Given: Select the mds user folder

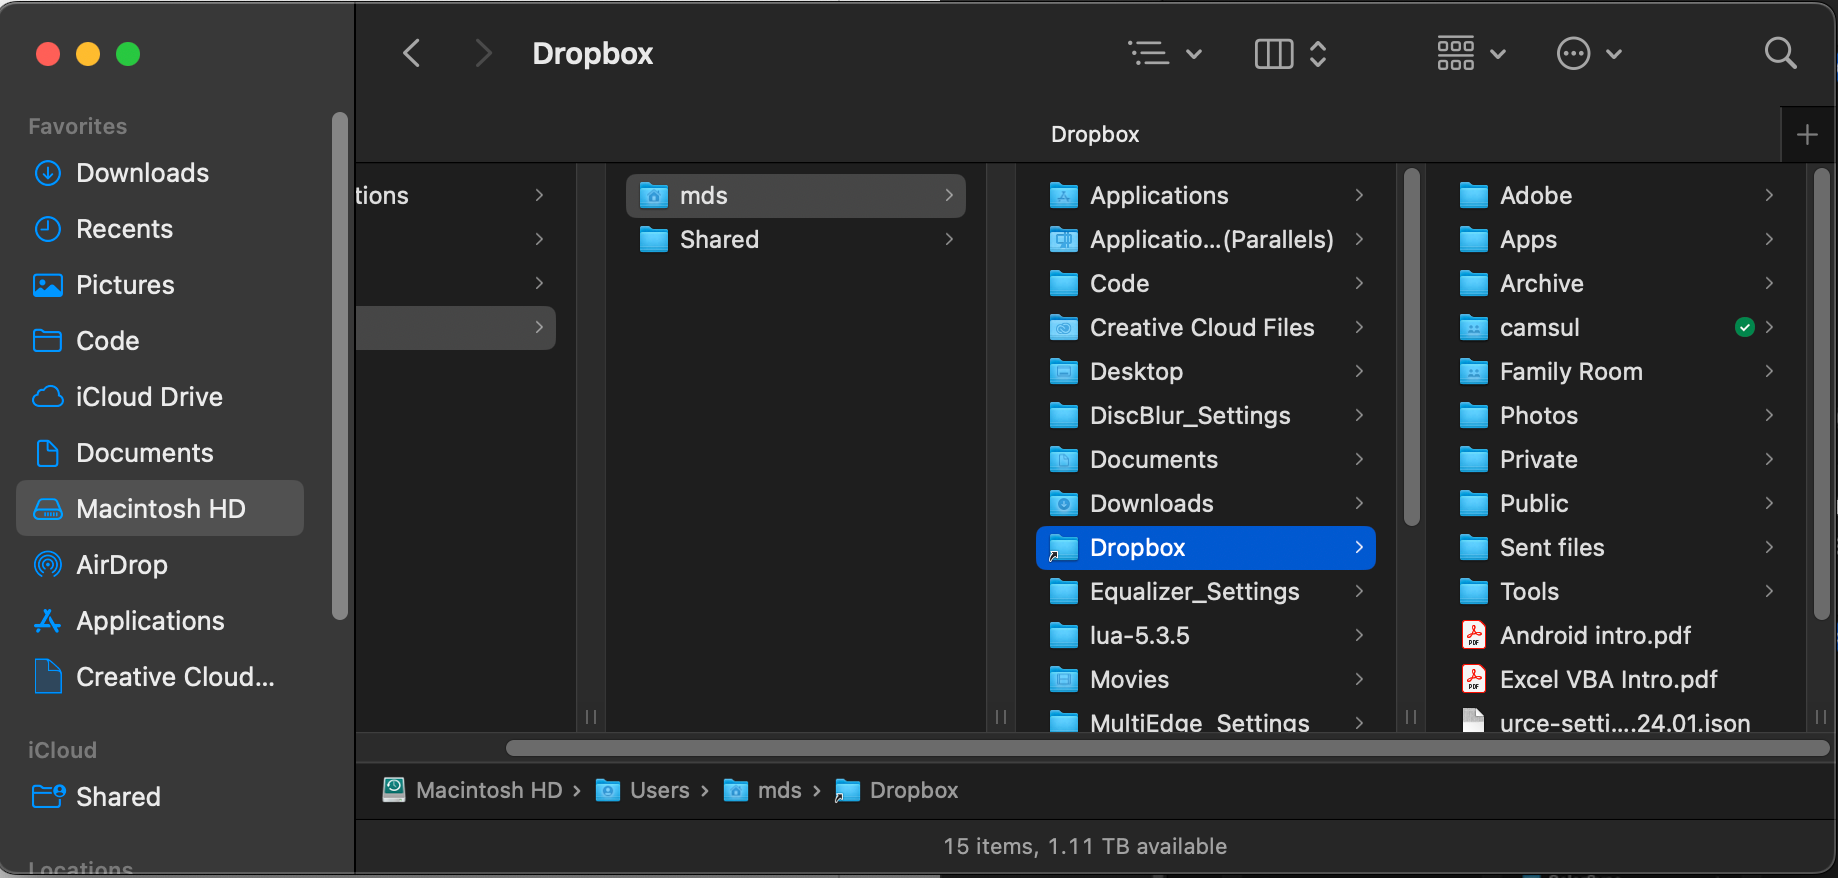Looking at the screenshot, I should (796, 196).
